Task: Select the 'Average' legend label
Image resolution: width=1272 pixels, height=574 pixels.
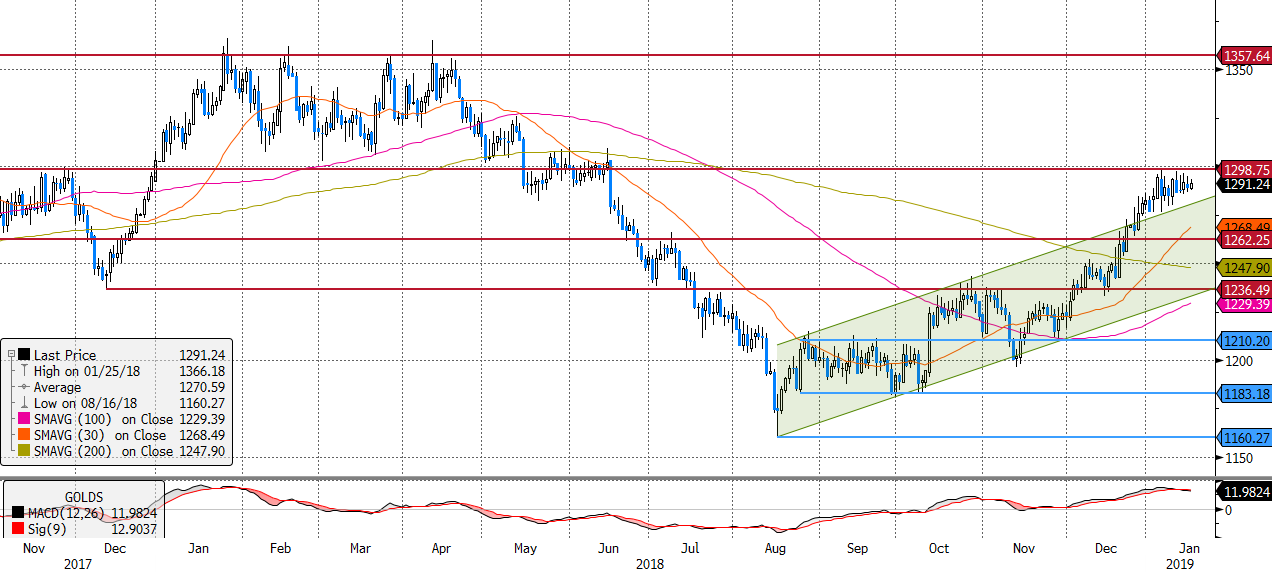Action: coord(58,387)
